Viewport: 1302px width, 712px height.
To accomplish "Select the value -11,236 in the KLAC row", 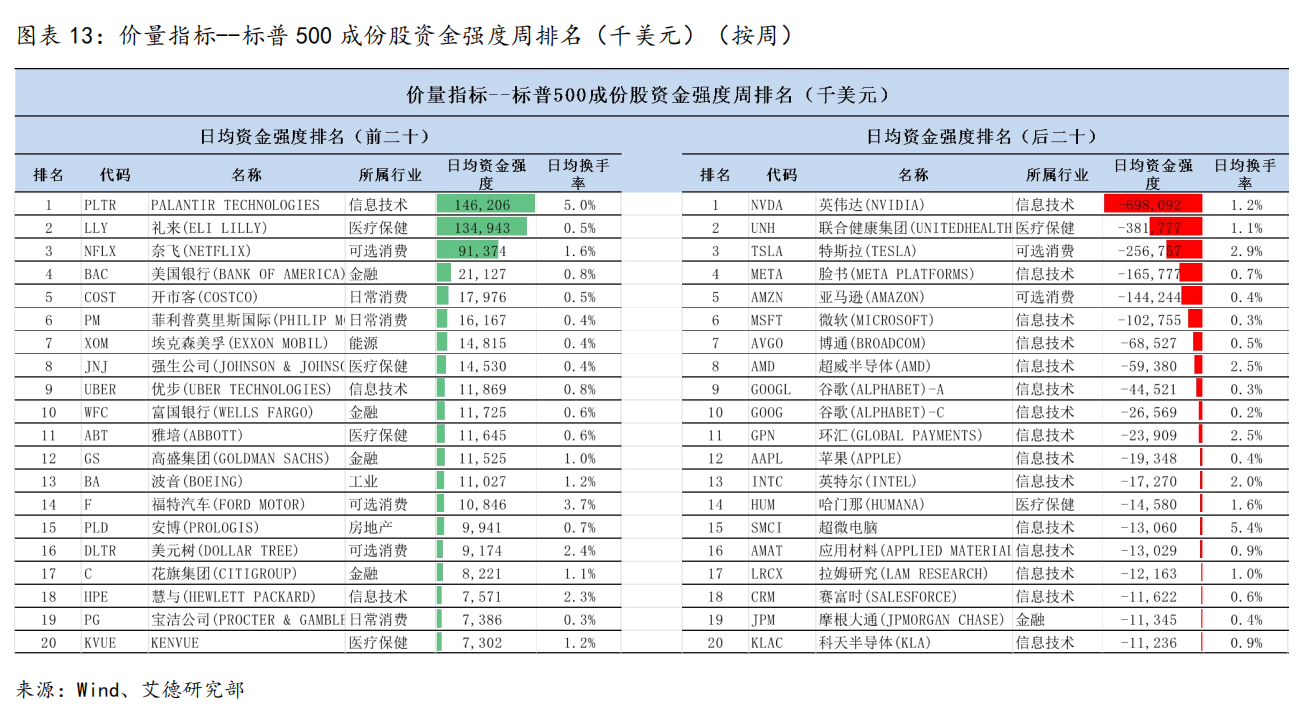I will (x=1147, y=642).
